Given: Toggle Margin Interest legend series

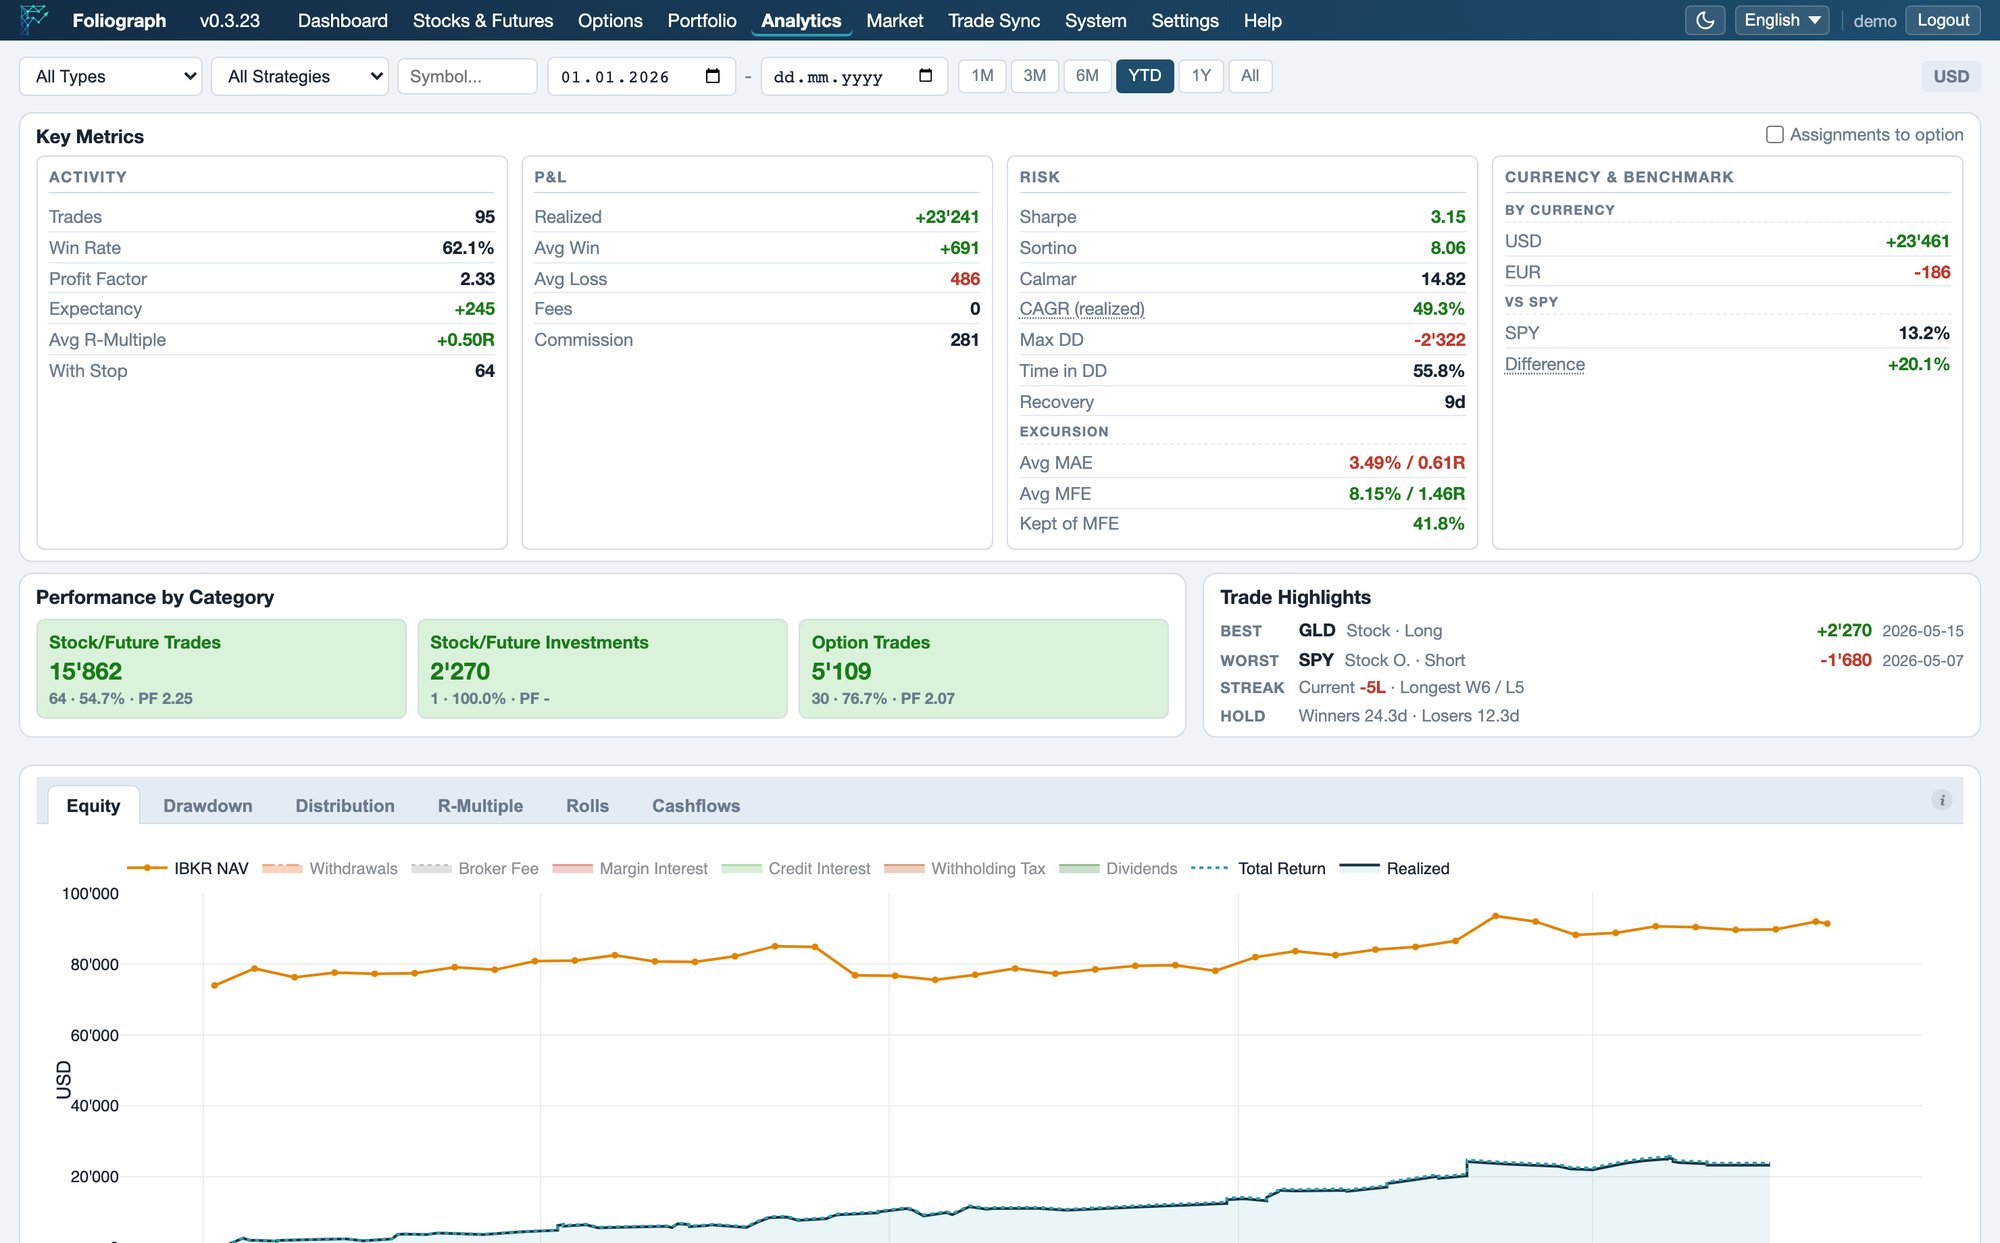Looking at the screenshot, I should (x=630, y=868).
